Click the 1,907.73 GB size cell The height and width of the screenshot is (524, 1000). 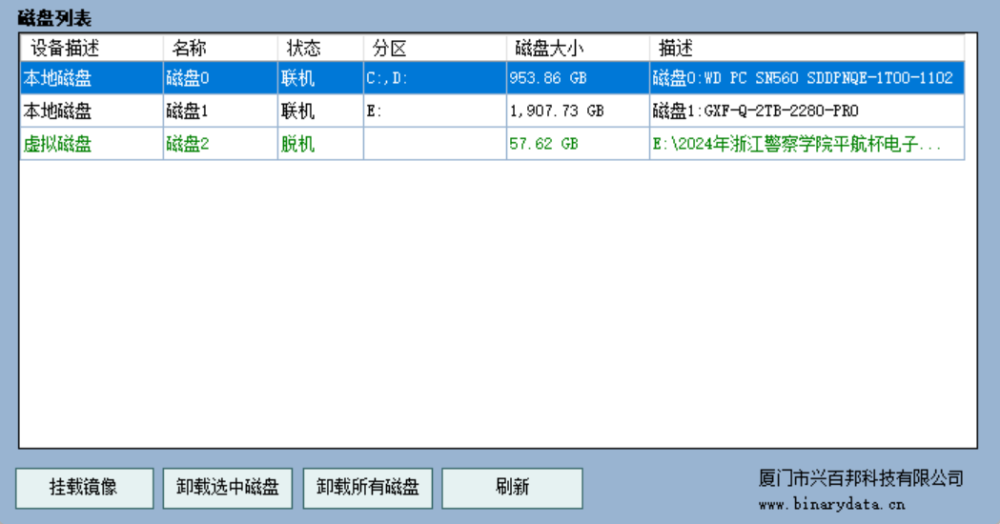pyautogui.click(x=556, y=111)
